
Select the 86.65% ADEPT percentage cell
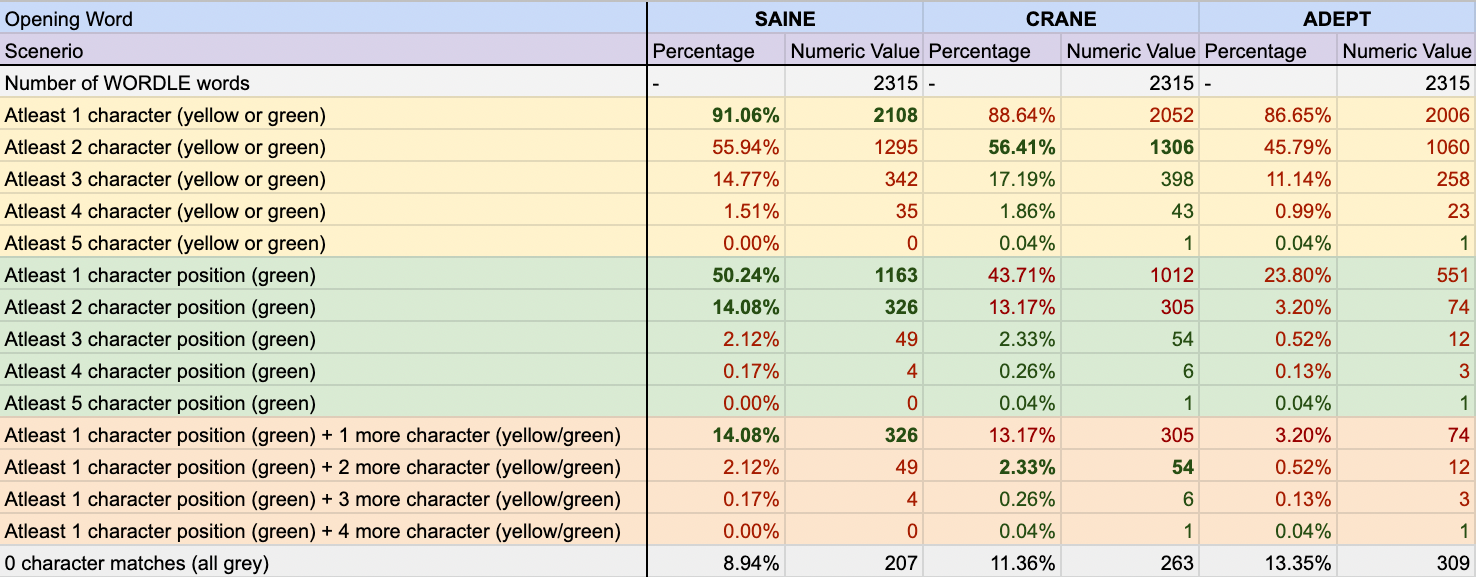pyautogui.click(x=1299, y=115)
